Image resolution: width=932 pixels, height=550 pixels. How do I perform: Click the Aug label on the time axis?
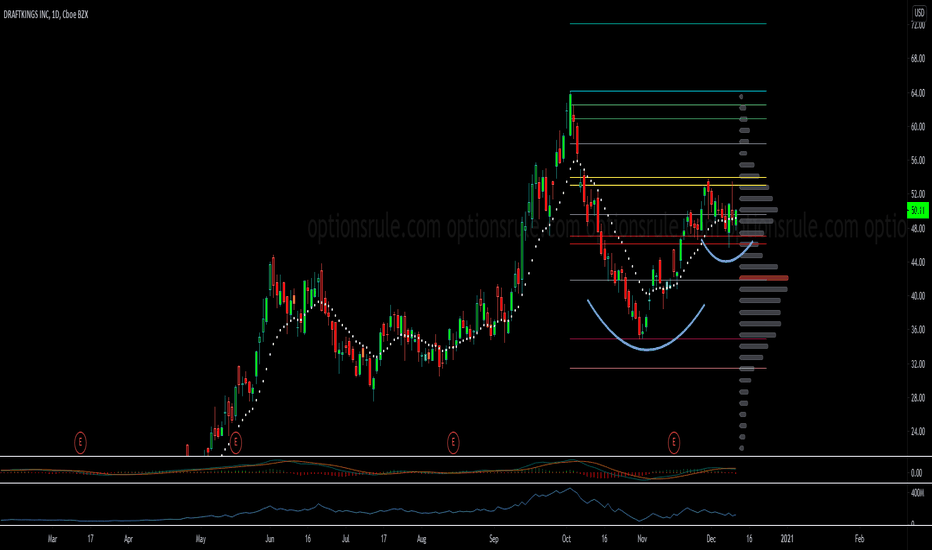tap(421, 539)
